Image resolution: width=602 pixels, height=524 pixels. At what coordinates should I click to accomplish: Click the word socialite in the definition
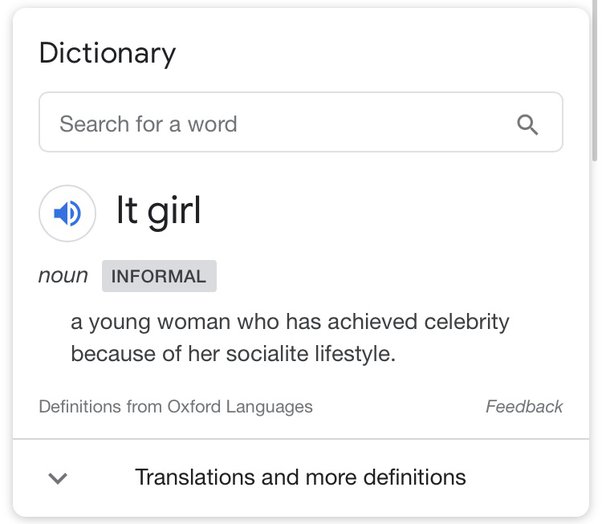pos(267,354)
